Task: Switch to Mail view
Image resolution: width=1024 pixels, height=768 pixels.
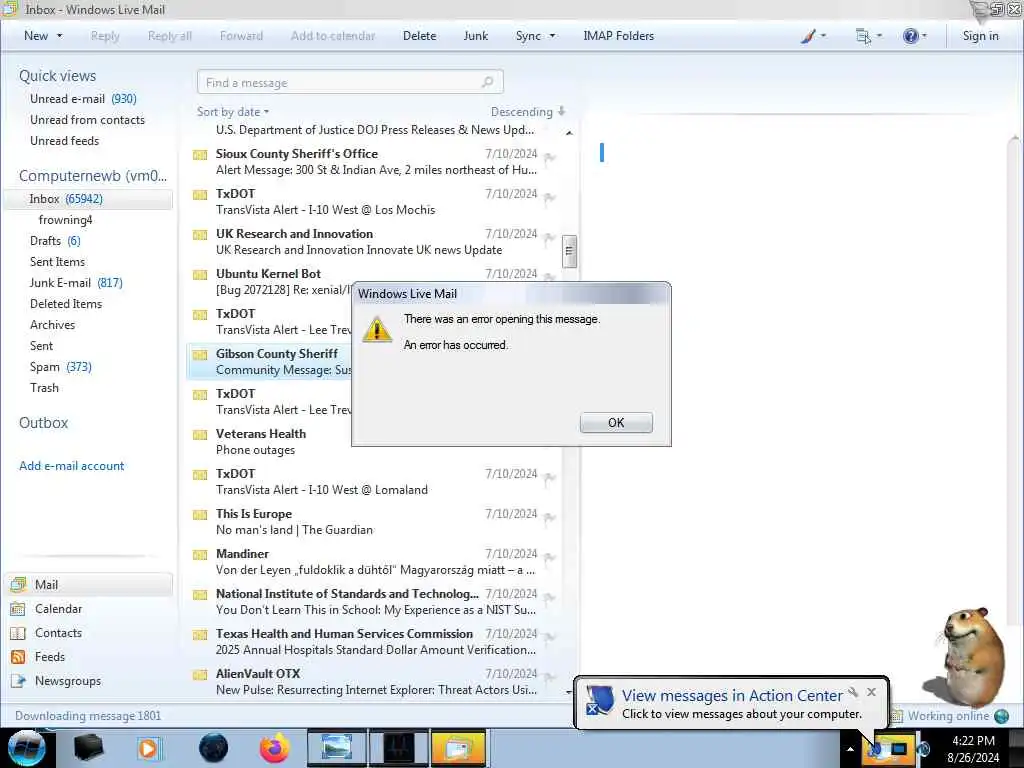Action: 88,584
